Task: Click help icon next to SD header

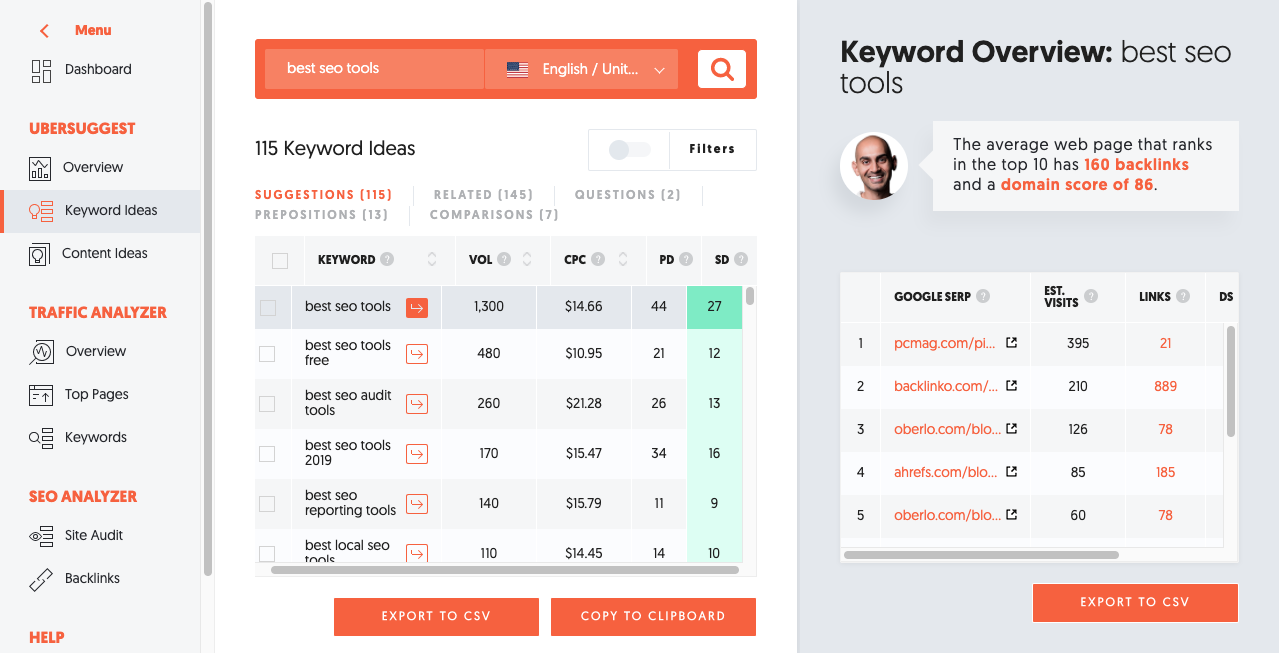Action: [741, 259]
